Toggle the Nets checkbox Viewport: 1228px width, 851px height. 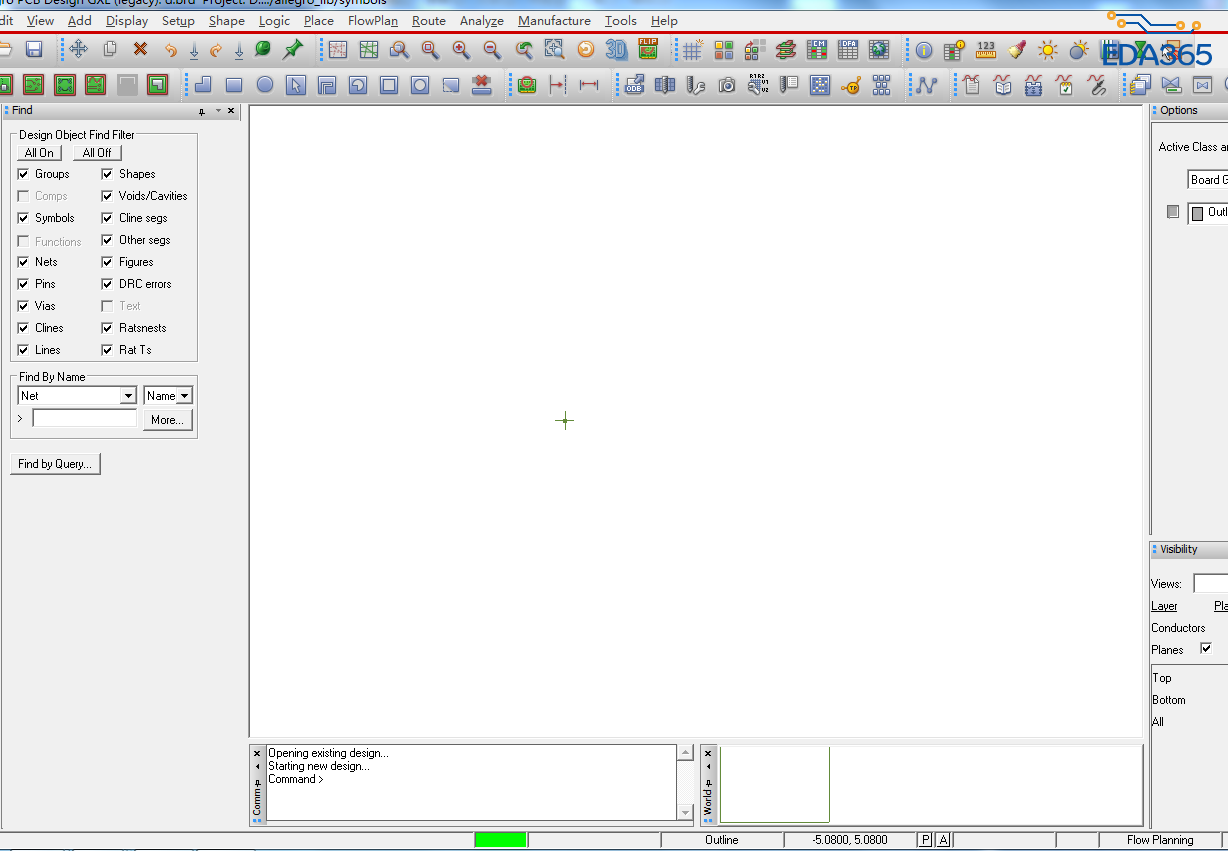click(24, 262)
